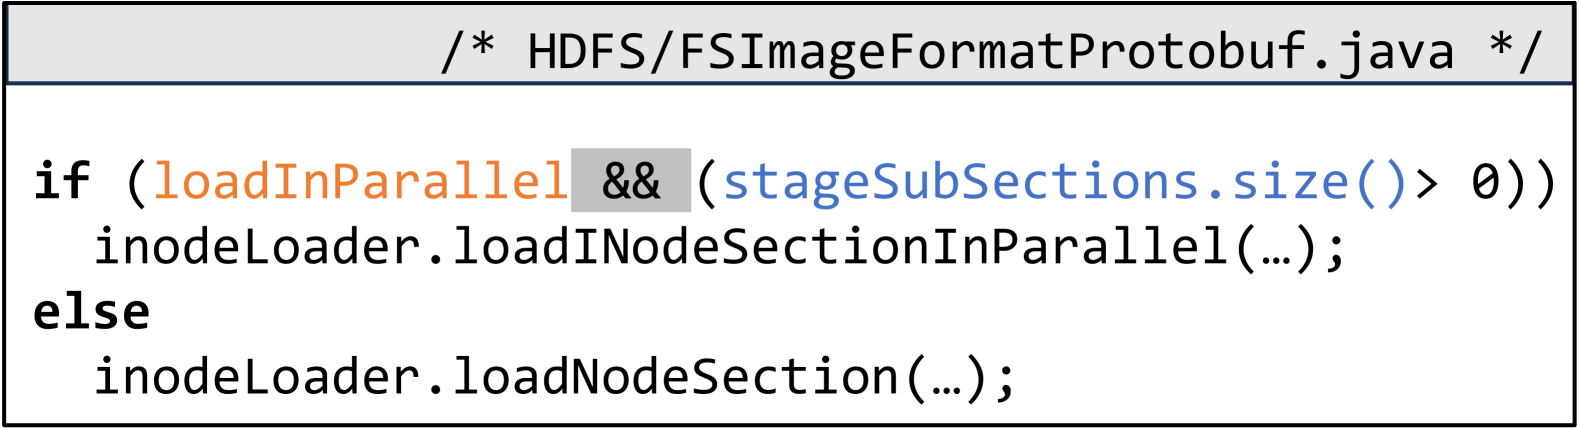Viewport: 1579px width, 428px height.
Task: Click the loadINodeSectionInParallel method name
Action: (842, 247)
